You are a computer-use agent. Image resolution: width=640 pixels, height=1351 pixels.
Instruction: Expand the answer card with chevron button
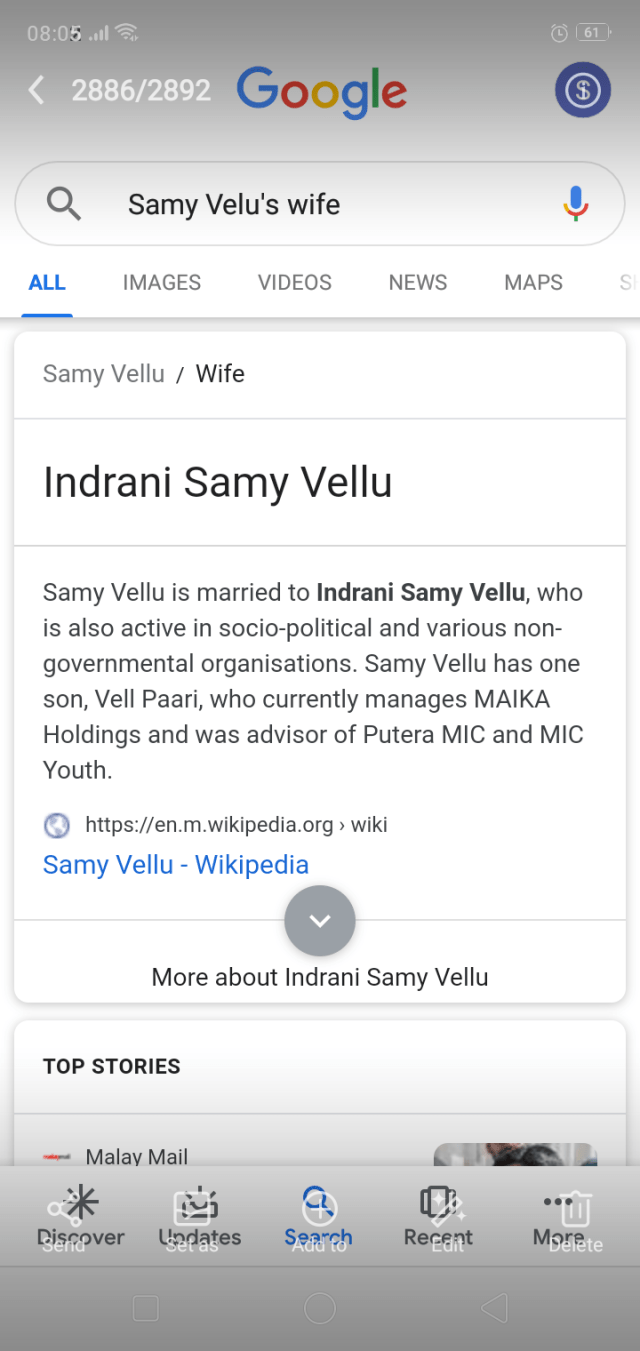(320, 920)
